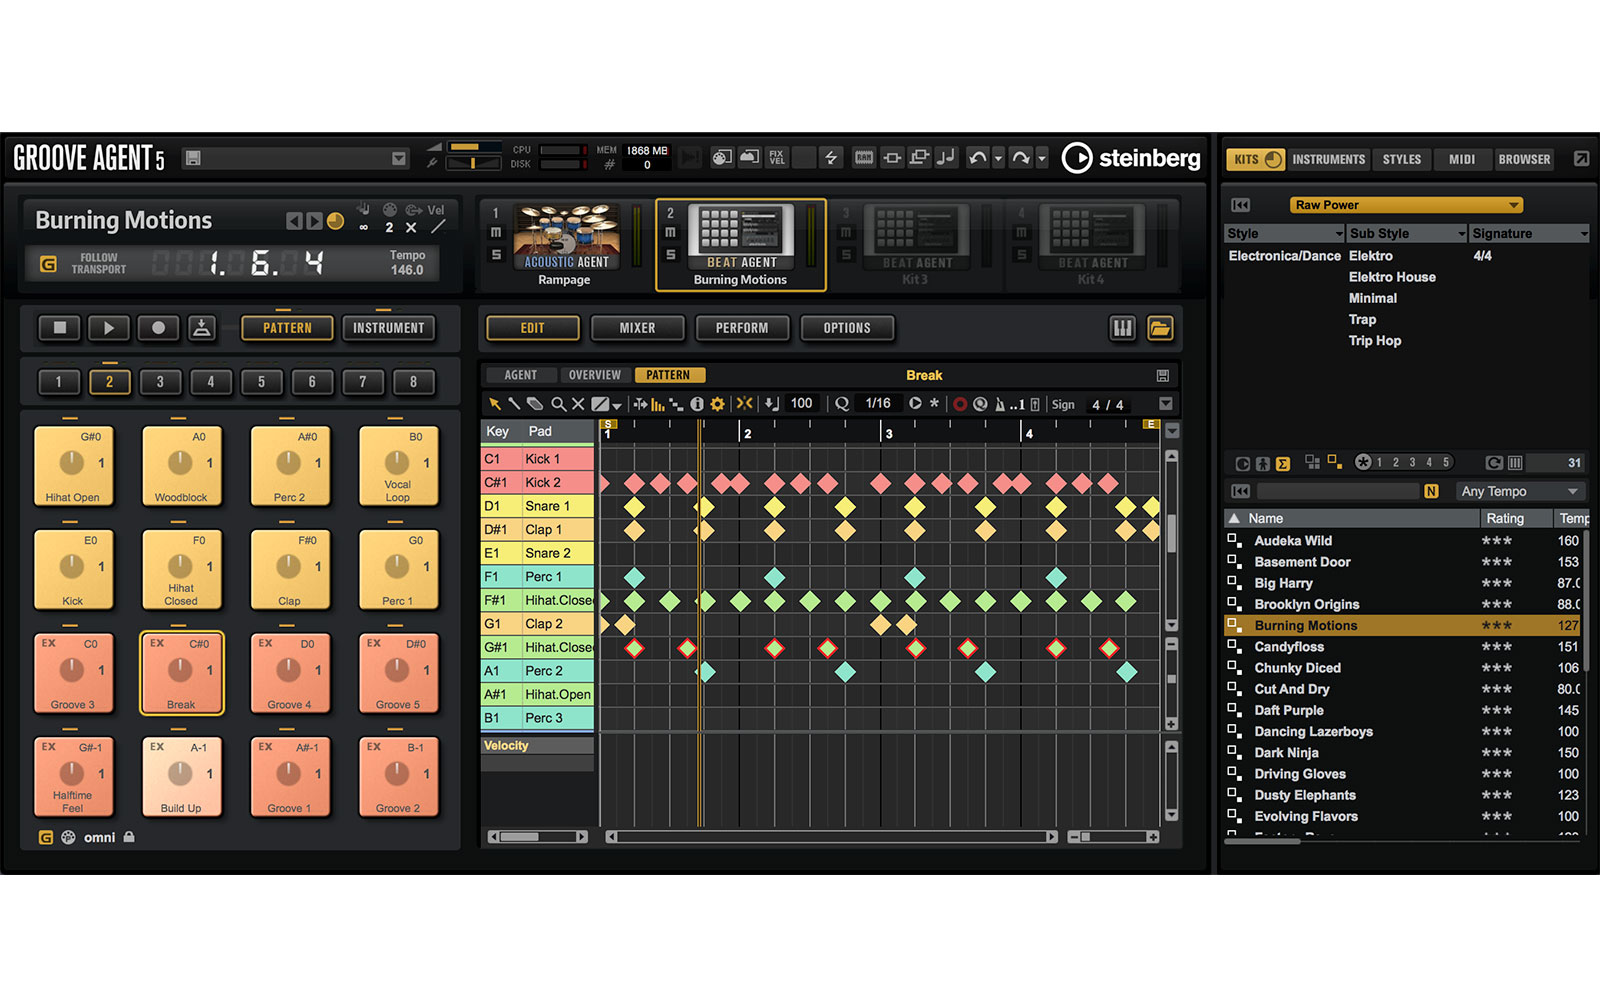
Task: Open the line tool dropdown arrow
Action: (617, 405)
